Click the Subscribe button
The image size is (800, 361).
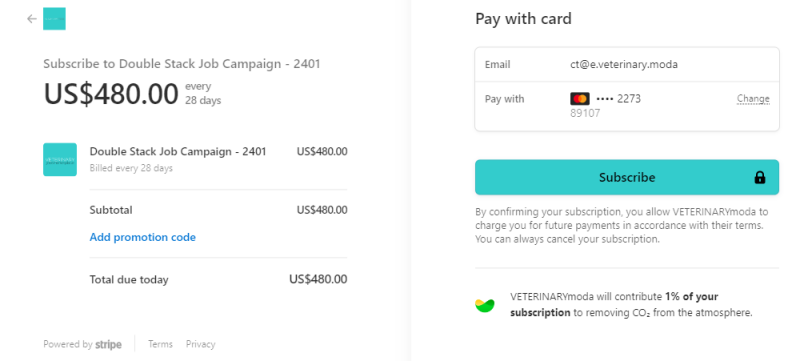coord(627,177)
